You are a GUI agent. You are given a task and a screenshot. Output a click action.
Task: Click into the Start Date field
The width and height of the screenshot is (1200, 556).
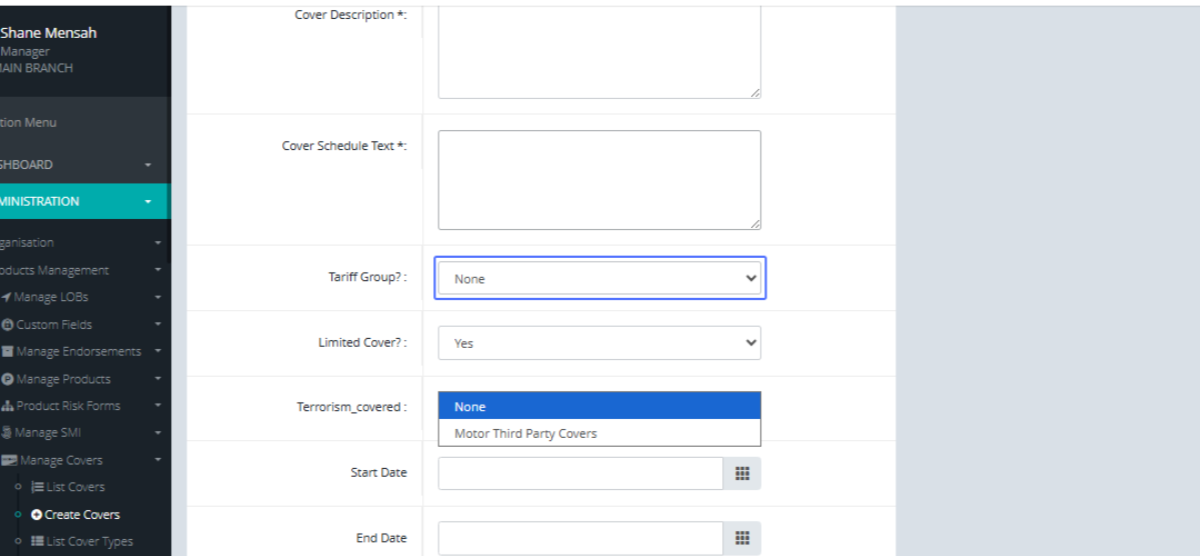coord(580,473)
